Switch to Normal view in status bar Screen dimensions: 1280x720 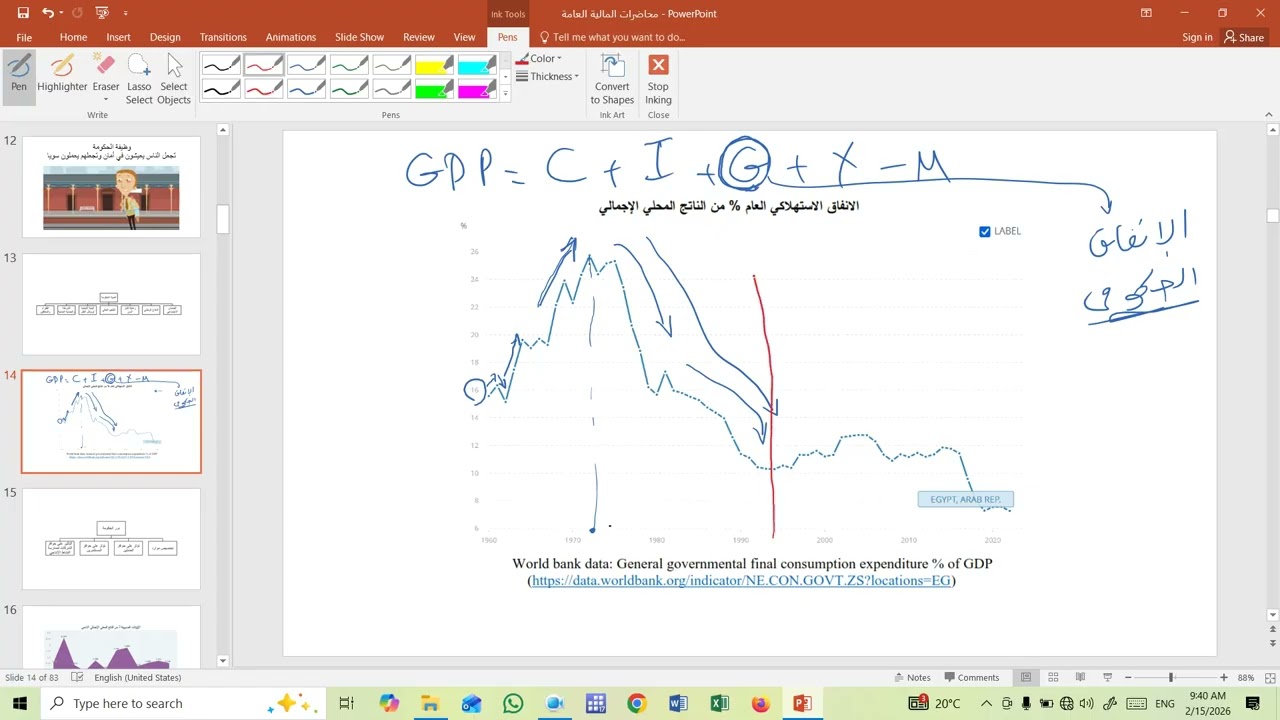(x=1025, y=677)
